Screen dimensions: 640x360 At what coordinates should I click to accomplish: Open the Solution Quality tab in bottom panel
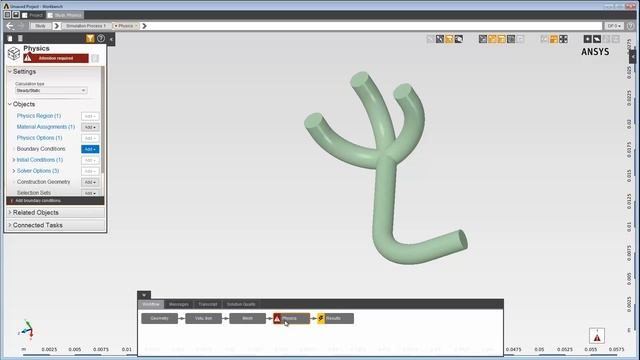coord(241,304)
